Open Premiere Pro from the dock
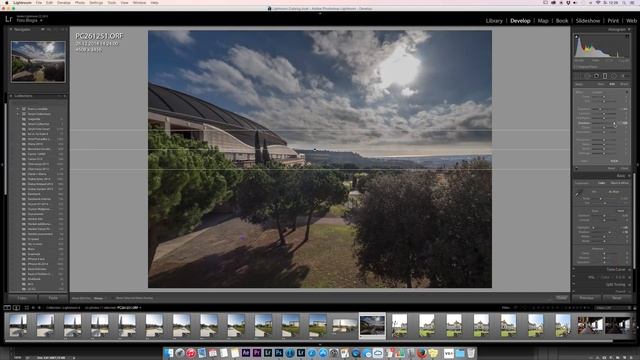The height and width of the screenshot is (360, 640). click(257, 353)
